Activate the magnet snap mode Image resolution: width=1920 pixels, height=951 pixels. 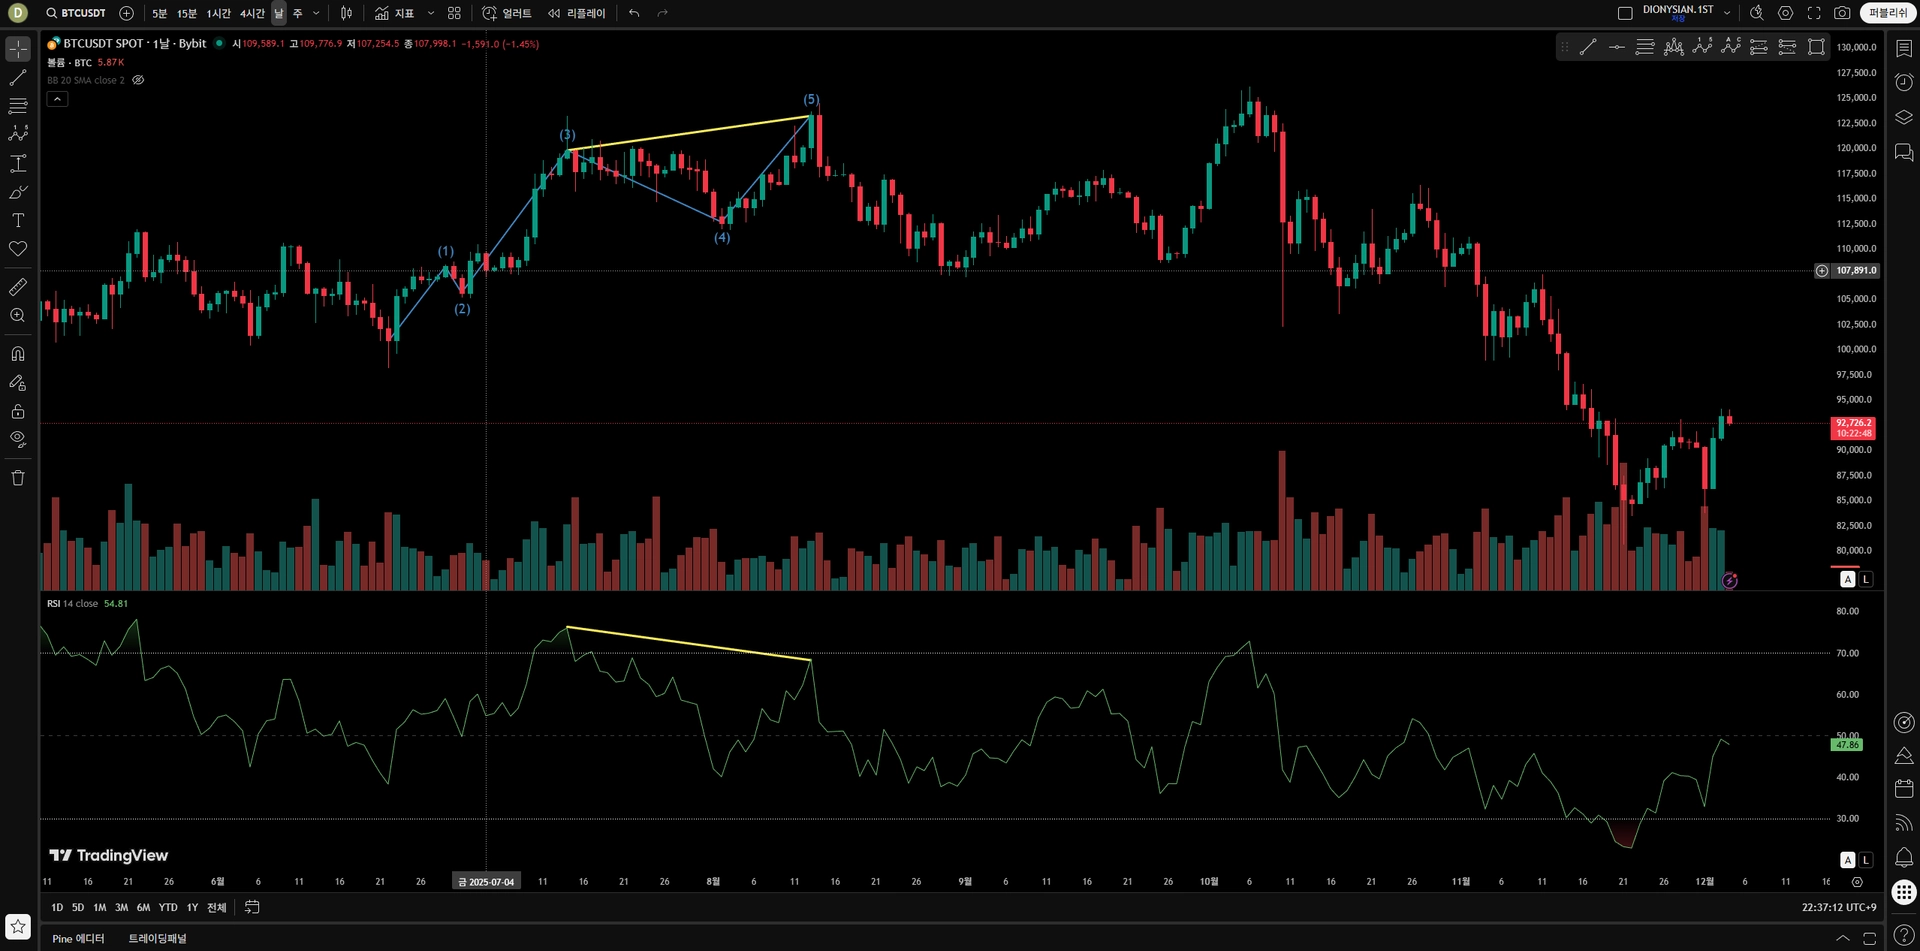(x=18, y=353)
